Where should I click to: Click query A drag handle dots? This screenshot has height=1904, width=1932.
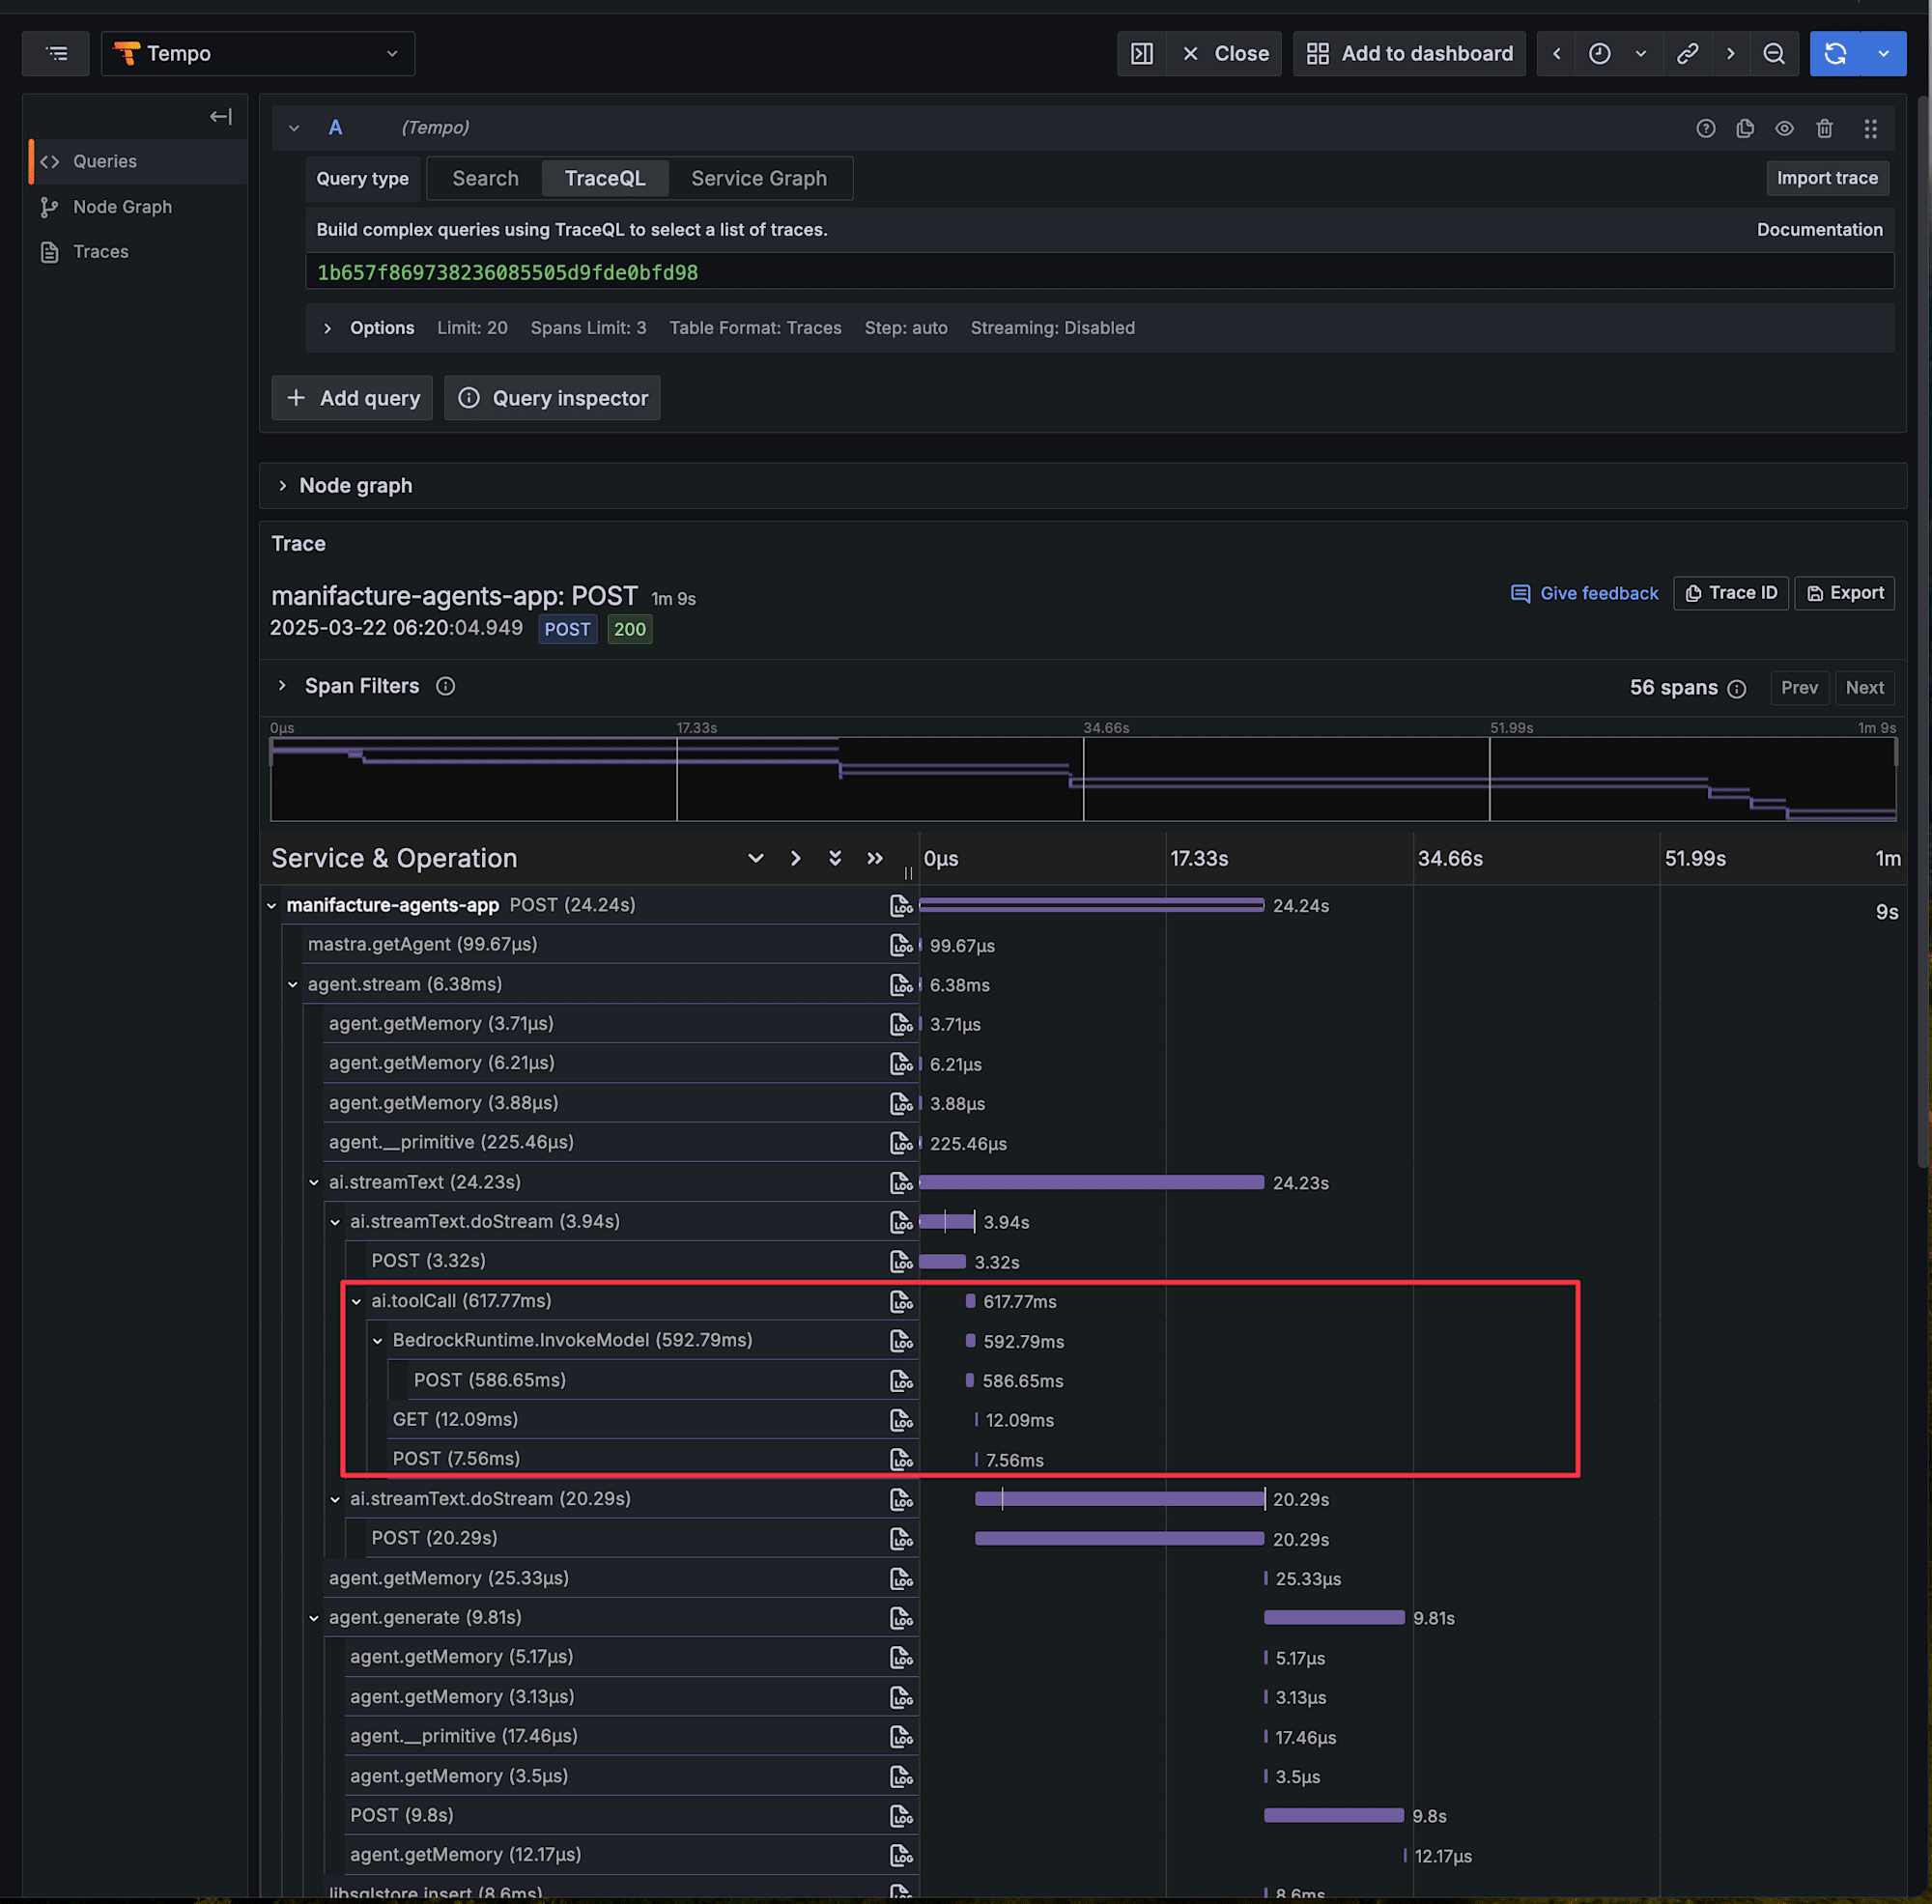(1871, 128)
